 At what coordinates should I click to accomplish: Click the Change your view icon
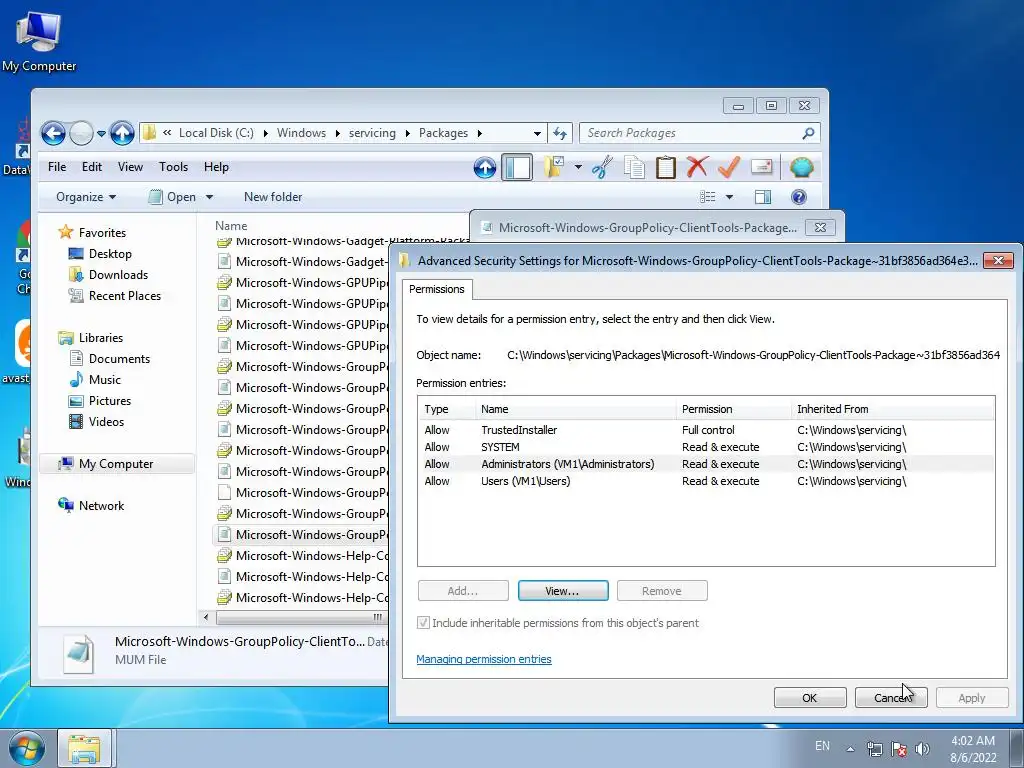[708, 197]
